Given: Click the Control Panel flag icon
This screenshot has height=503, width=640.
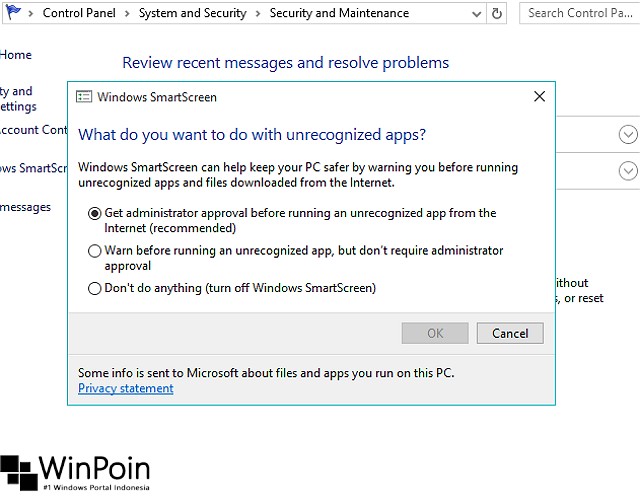Looking at the screenshot, I should (x=13, y=11).
